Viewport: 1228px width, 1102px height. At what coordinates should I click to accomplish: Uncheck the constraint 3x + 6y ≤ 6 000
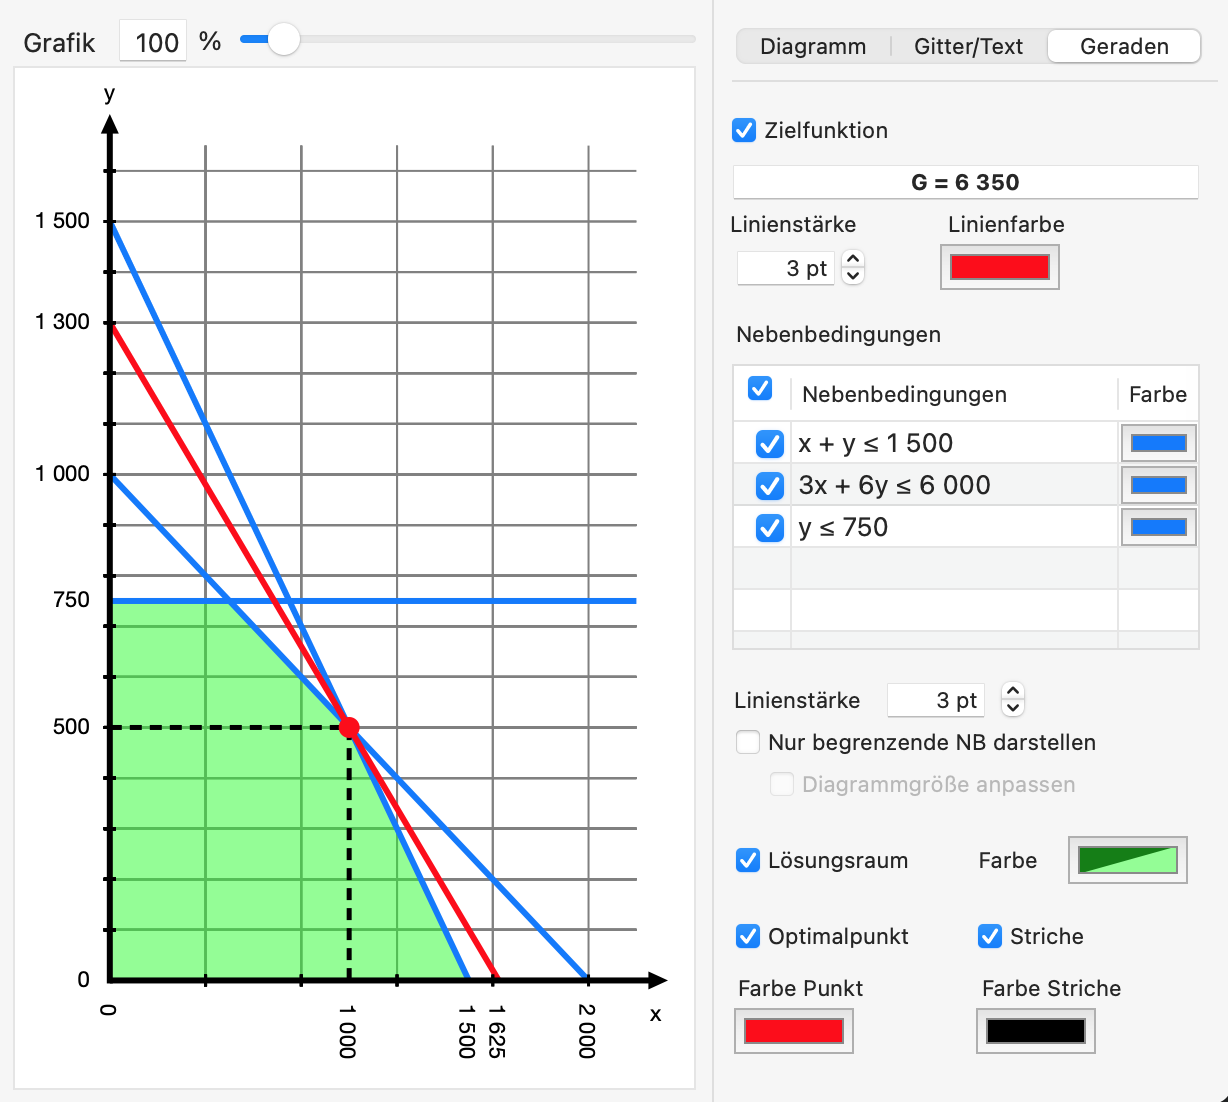pos(769,485)
